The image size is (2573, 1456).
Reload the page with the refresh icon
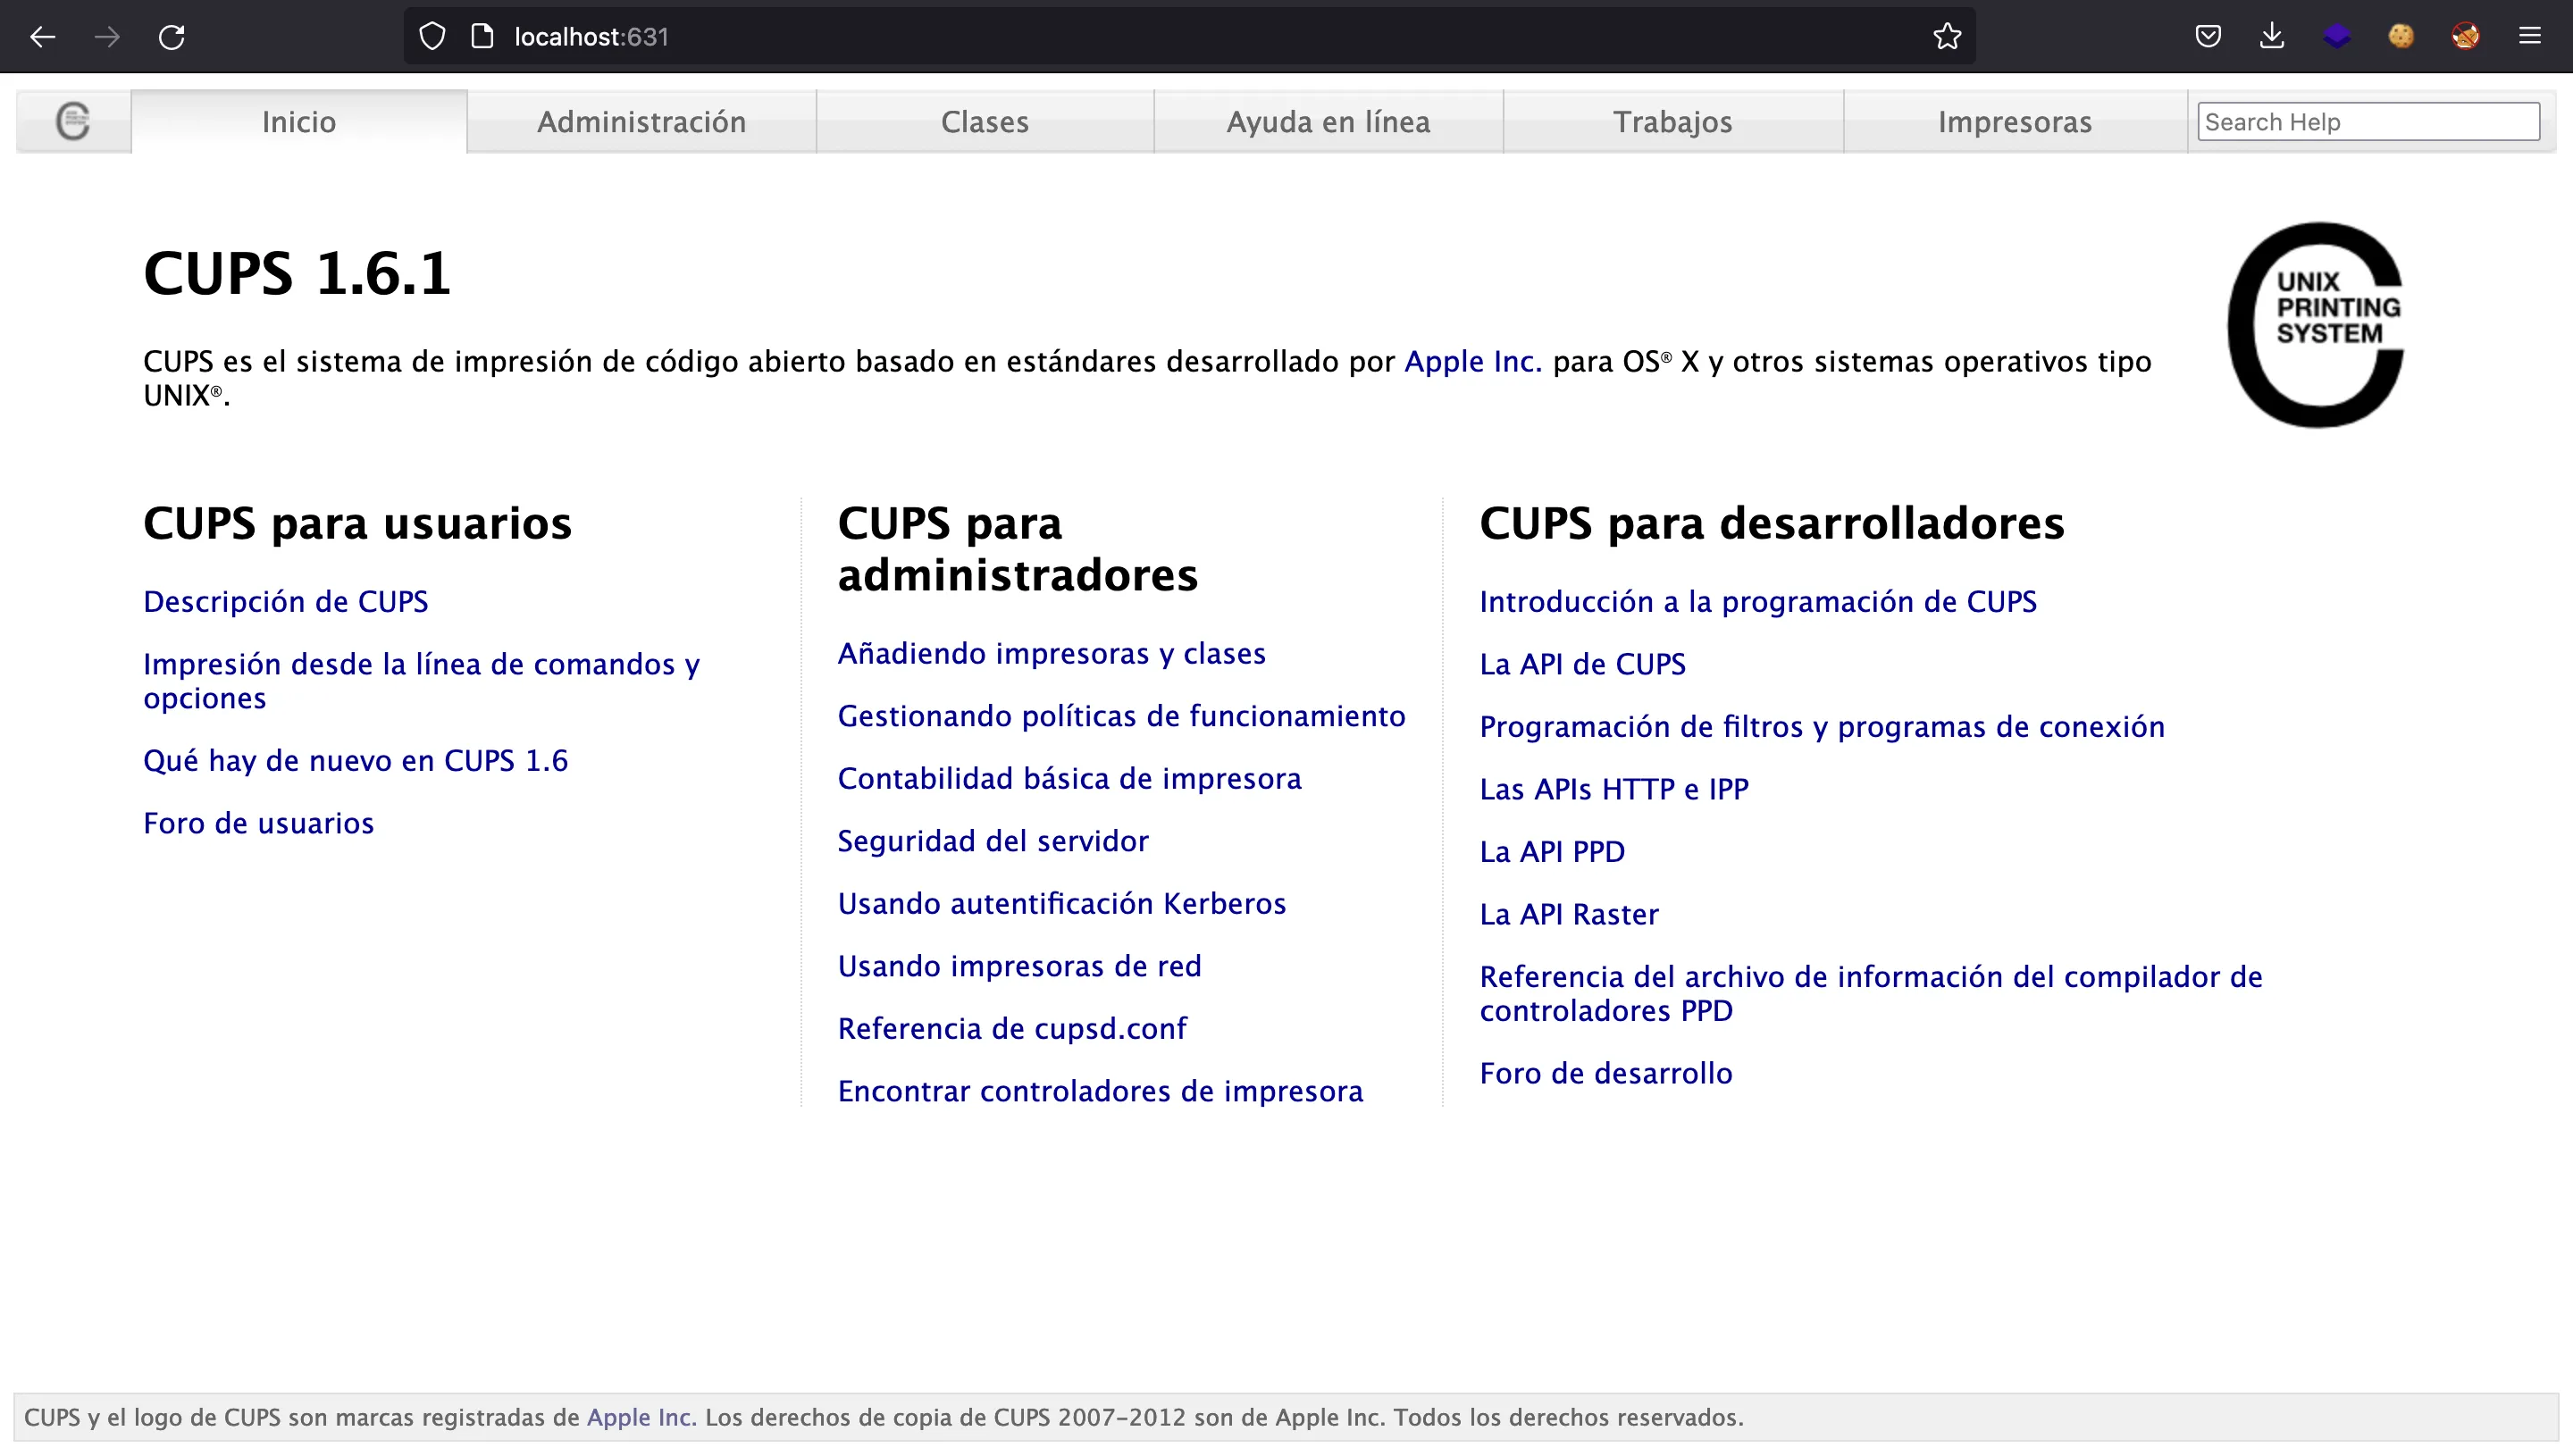tap(172, 37)
